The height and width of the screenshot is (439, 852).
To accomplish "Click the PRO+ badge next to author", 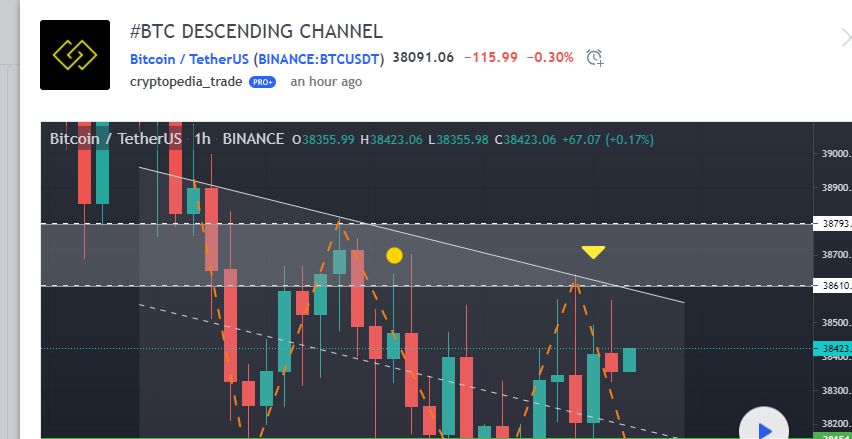I will (262, 82).
